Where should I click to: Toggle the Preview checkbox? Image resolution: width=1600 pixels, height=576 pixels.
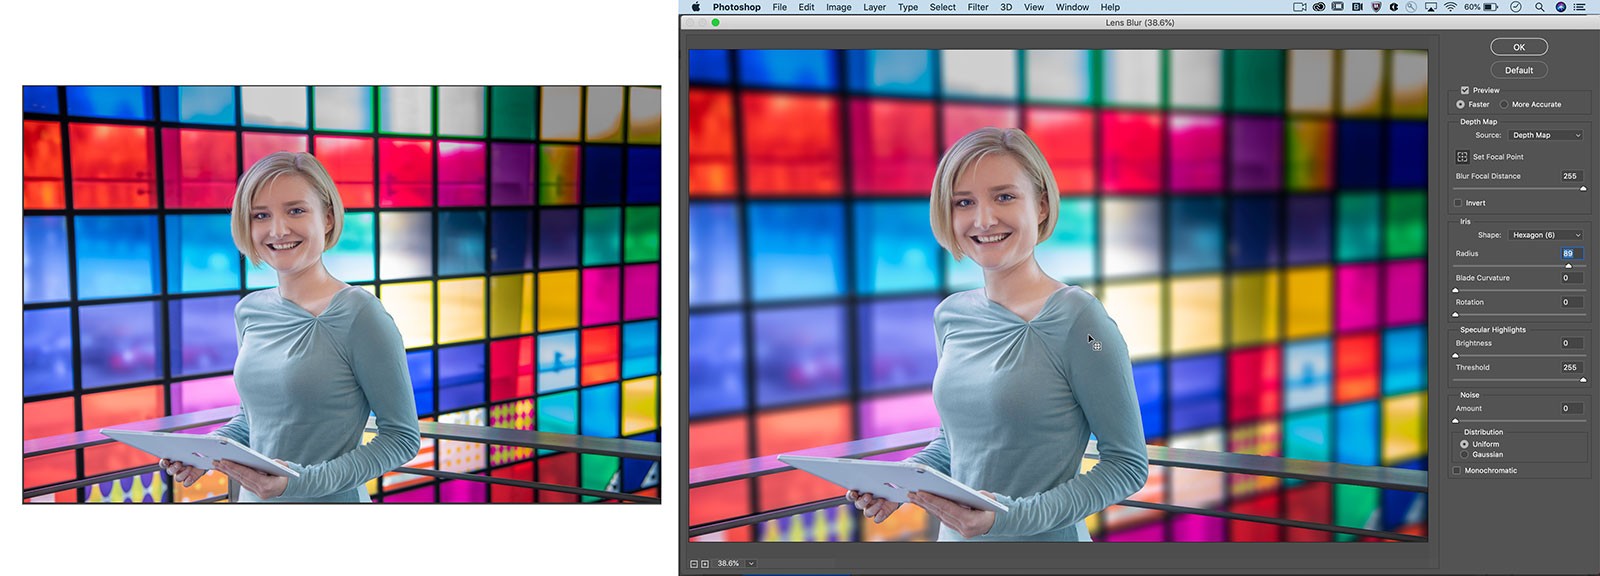click(x=1464, y=90)
